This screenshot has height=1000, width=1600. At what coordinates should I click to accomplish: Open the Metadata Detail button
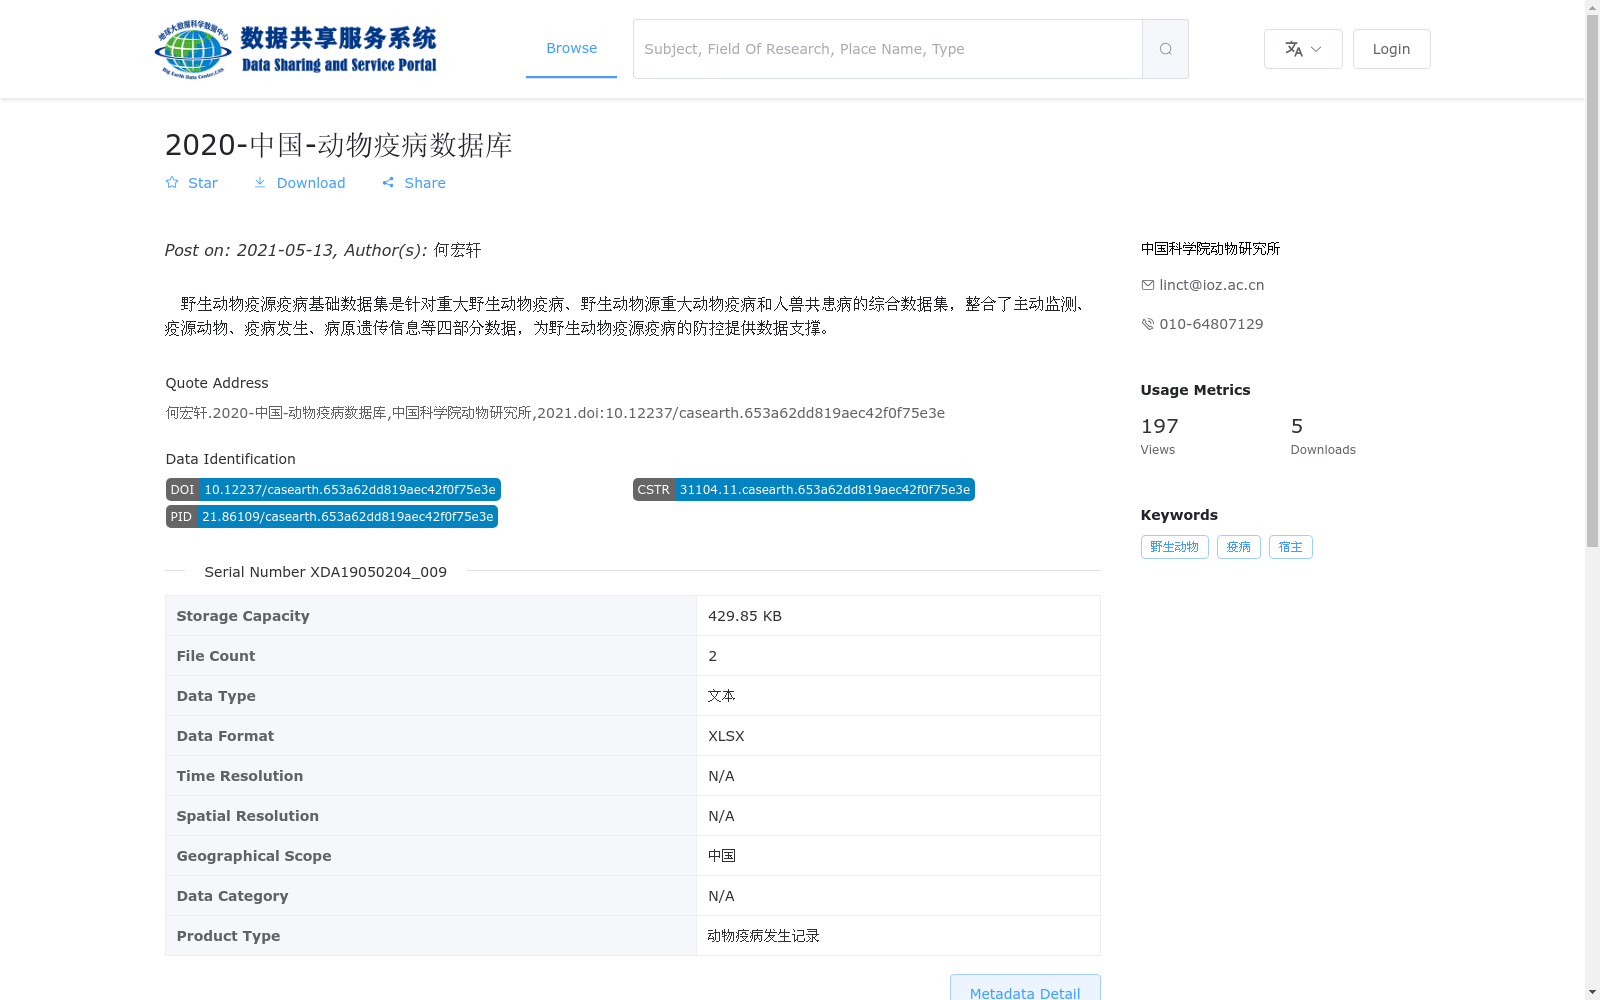pos(1025,988)
